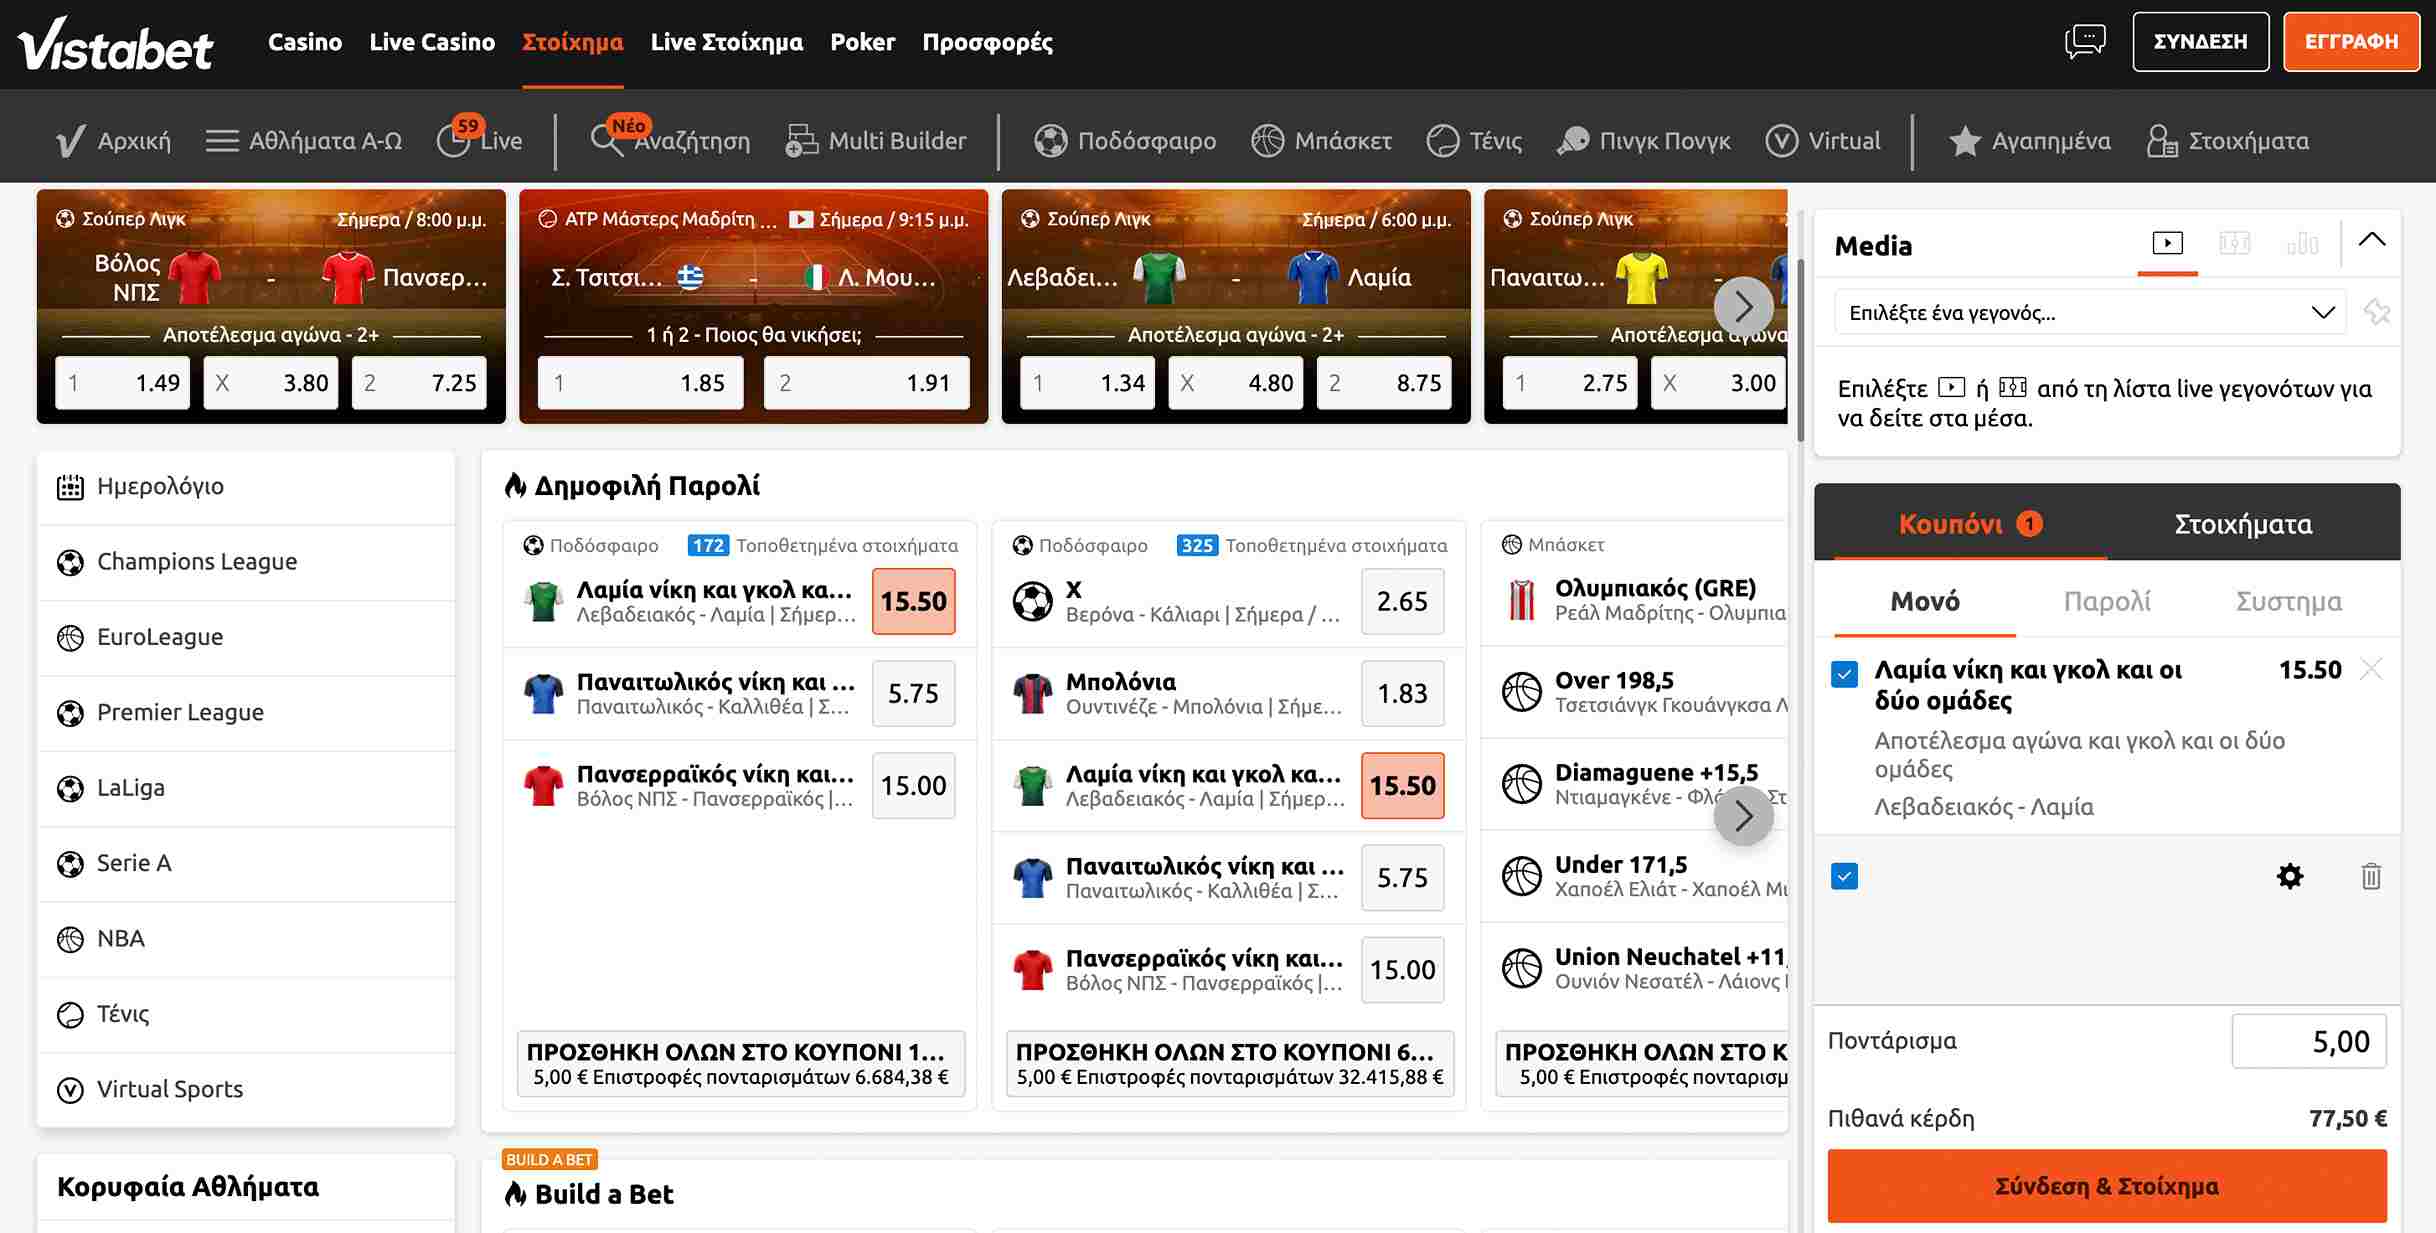
Task: Open Virtual from the top bar
Action: point(1823,141)
